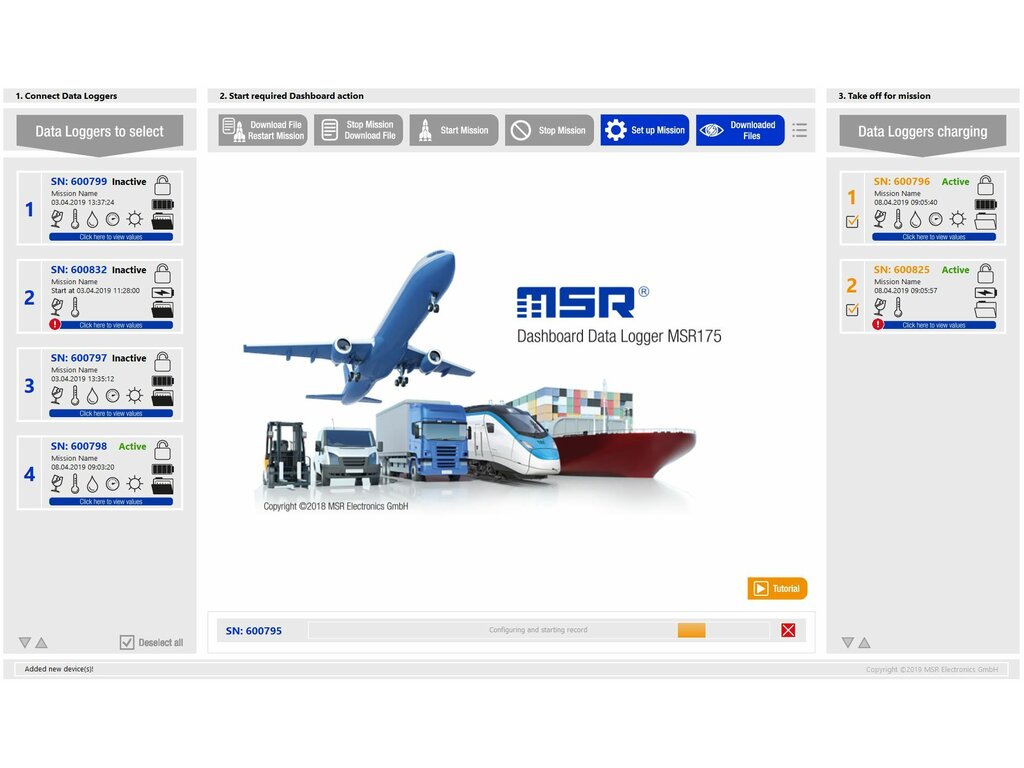Click the filled folder icon on SN 600798

tap(163, 485)
